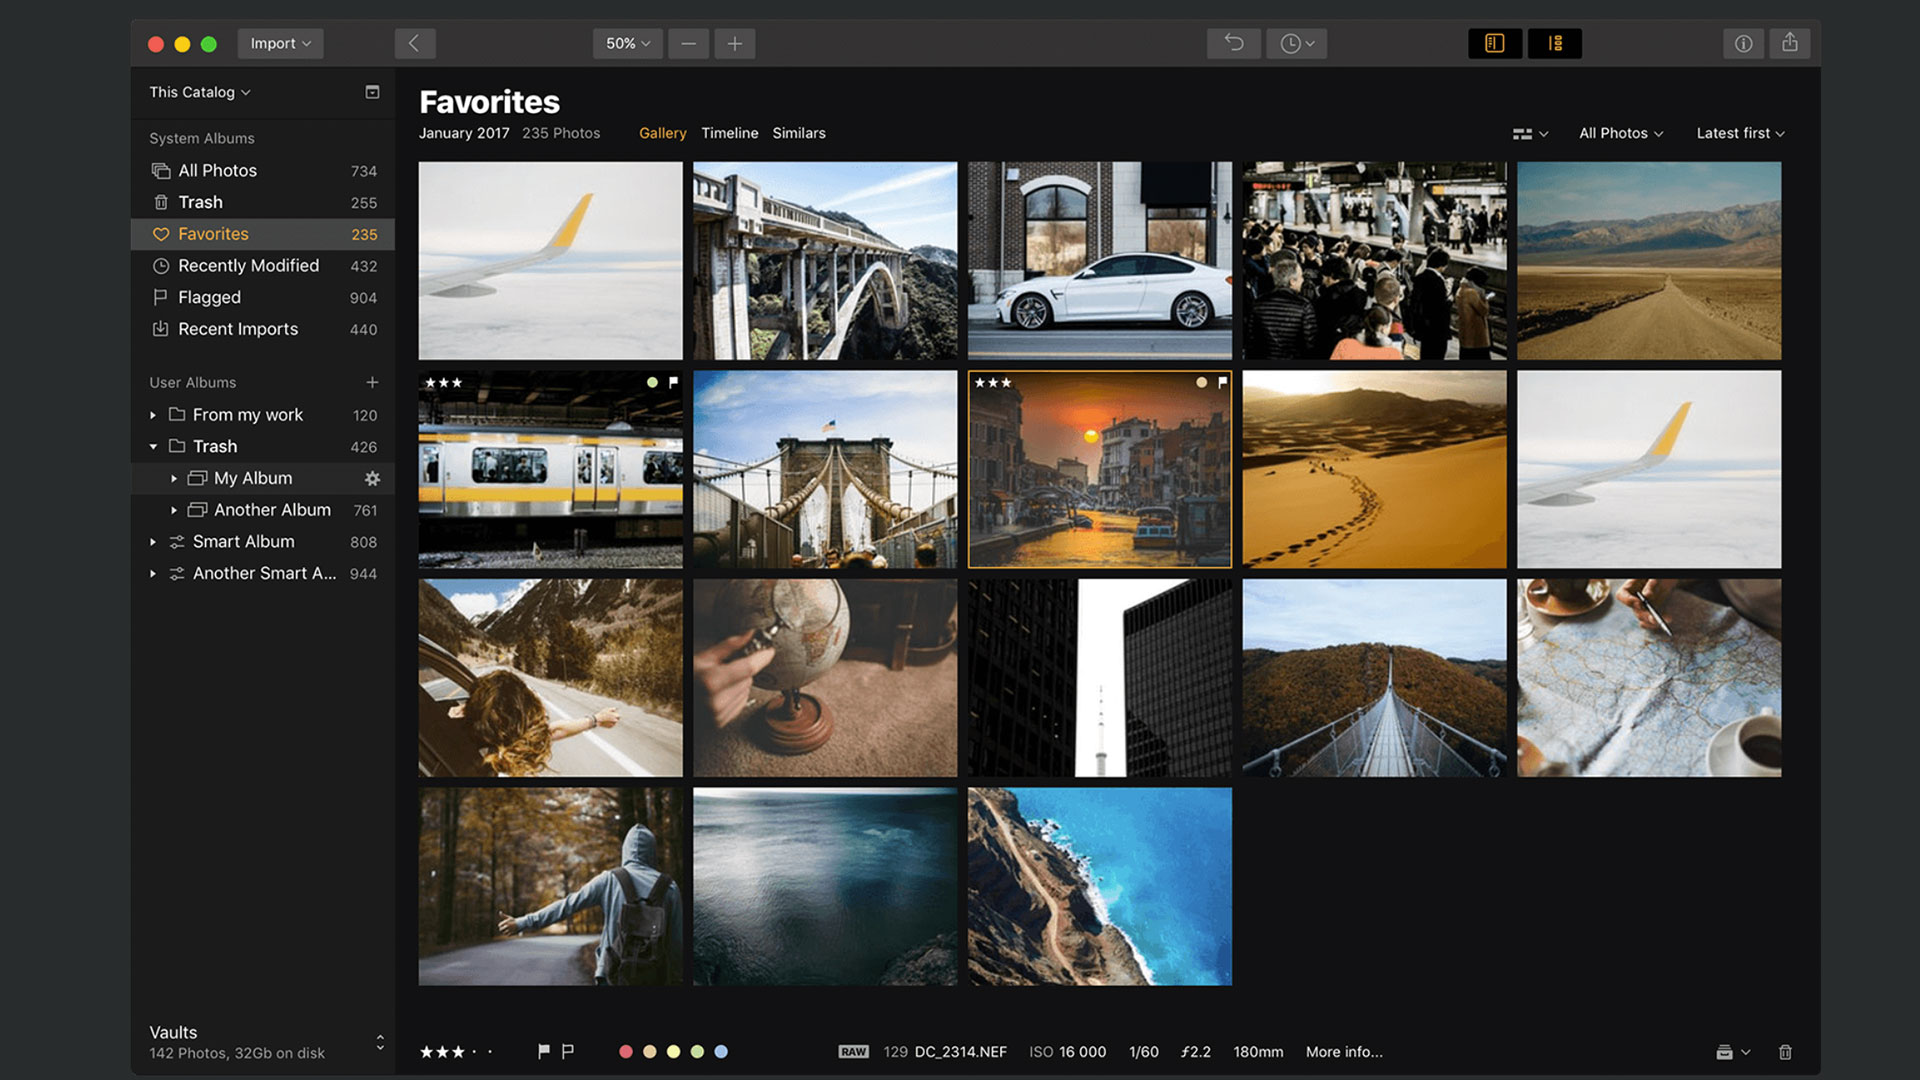Expand the My Album item

[x=174, y=479]
